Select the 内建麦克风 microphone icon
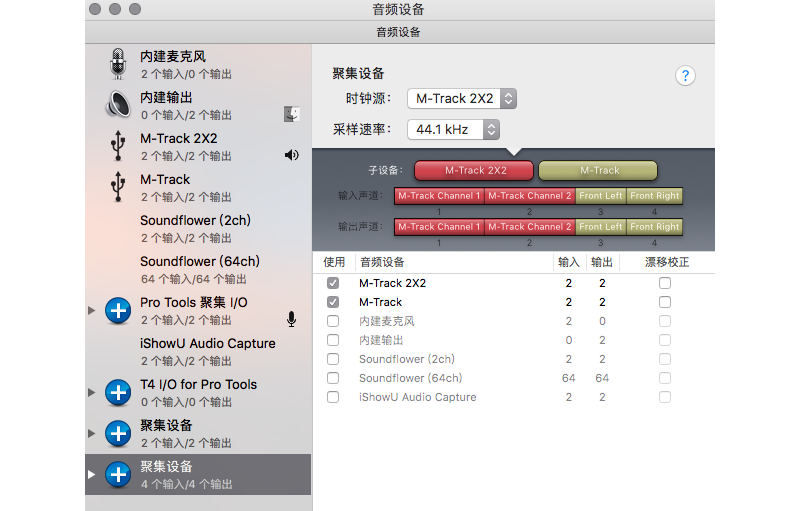 click(118, 64)
